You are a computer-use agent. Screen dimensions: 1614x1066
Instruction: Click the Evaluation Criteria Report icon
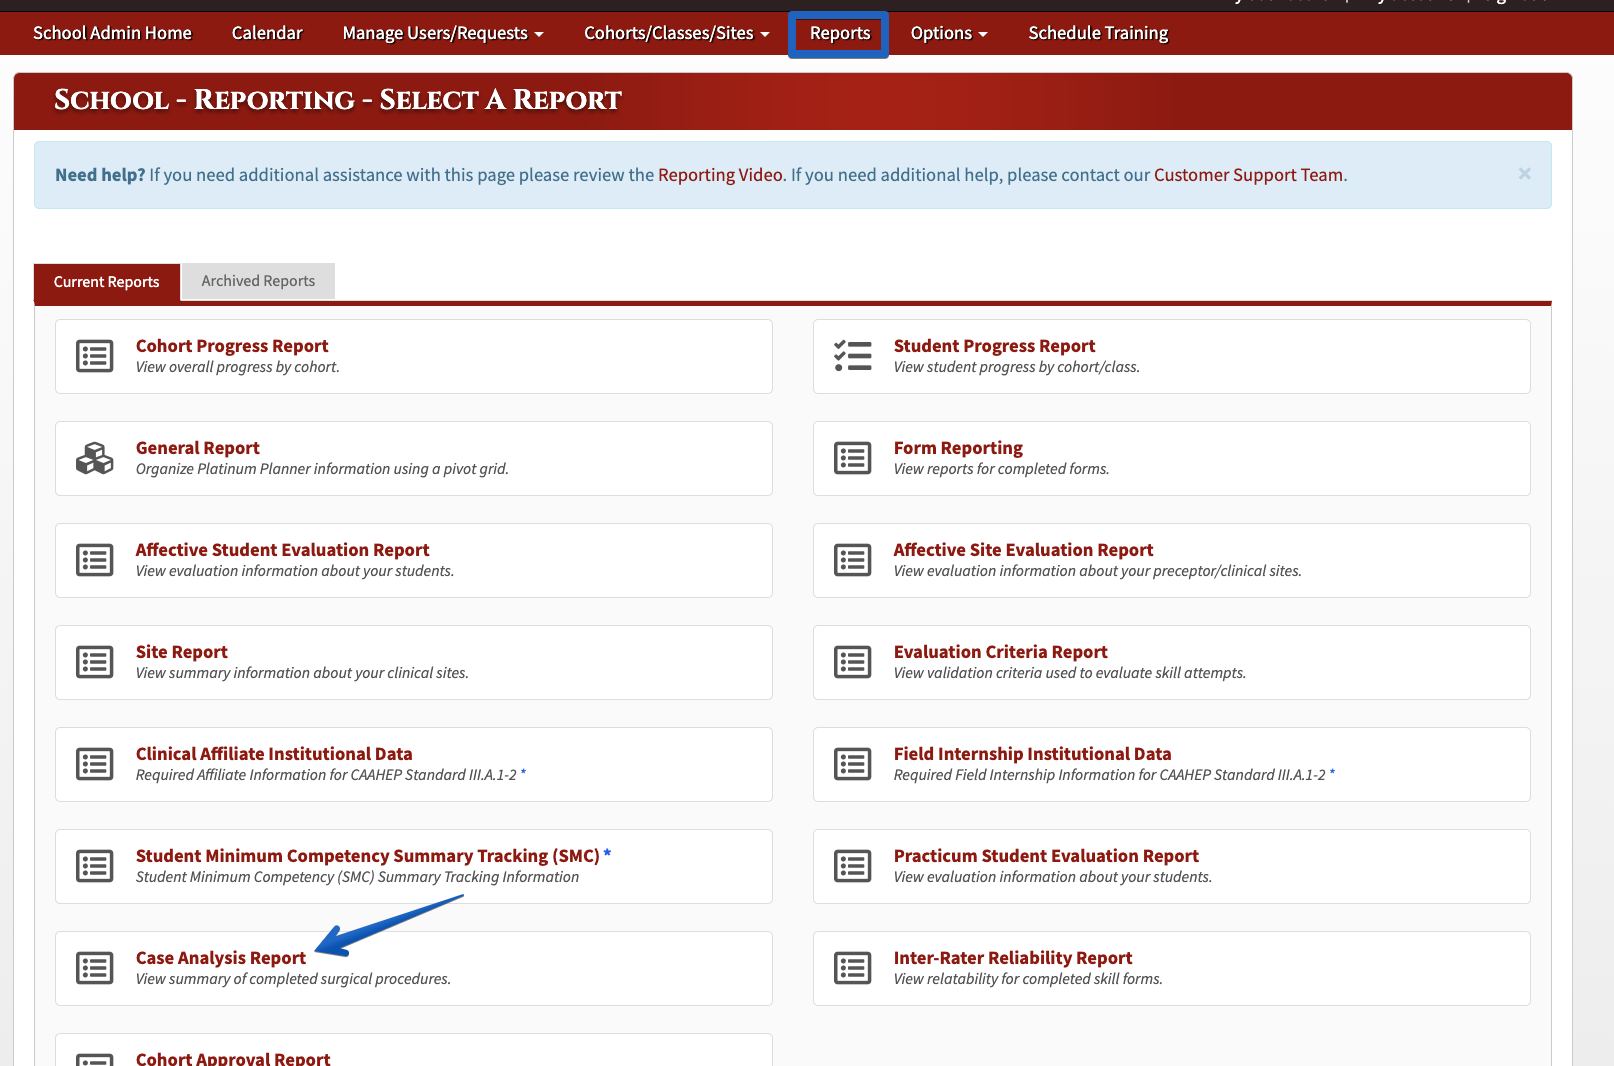tap(853, 662)
